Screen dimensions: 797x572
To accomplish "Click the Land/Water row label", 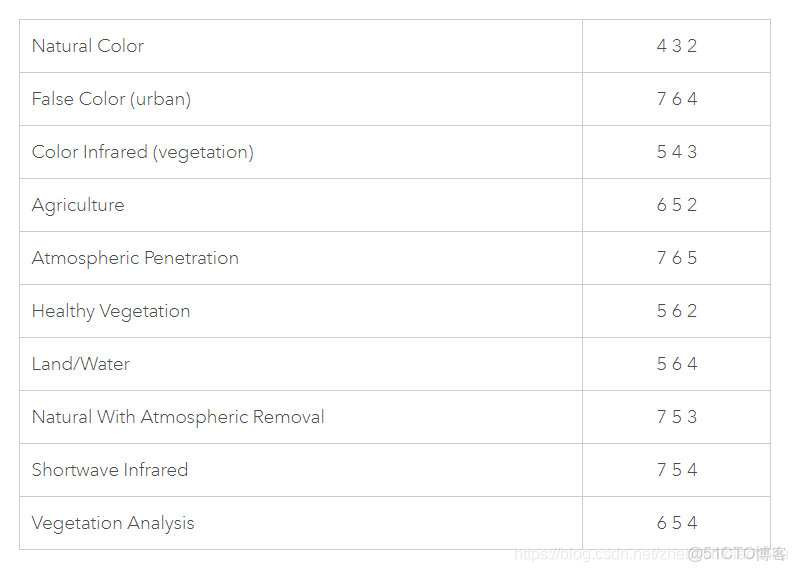I will tap(81, 364).
